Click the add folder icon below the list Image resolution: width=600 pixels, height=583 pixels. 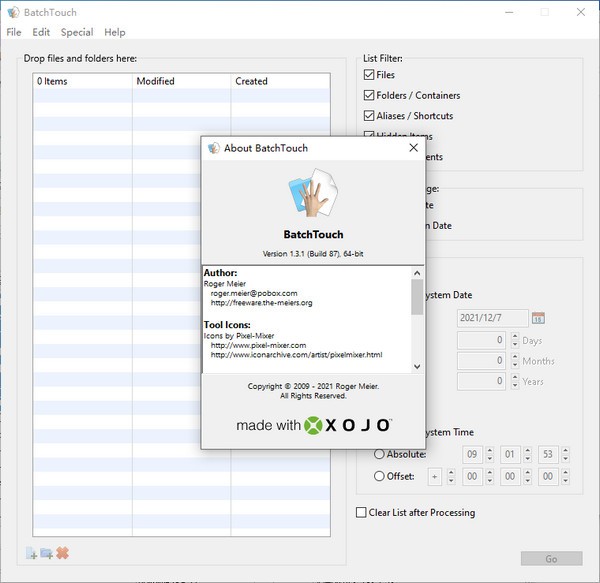(47, 553)
